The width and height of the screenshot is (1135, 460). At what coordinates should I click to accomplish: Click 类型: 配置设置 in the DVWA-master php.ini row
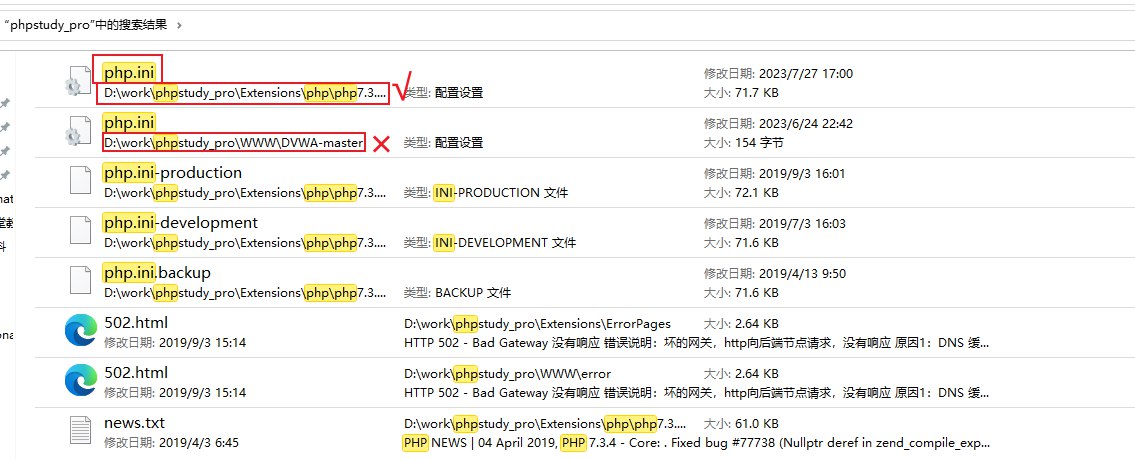443,143
